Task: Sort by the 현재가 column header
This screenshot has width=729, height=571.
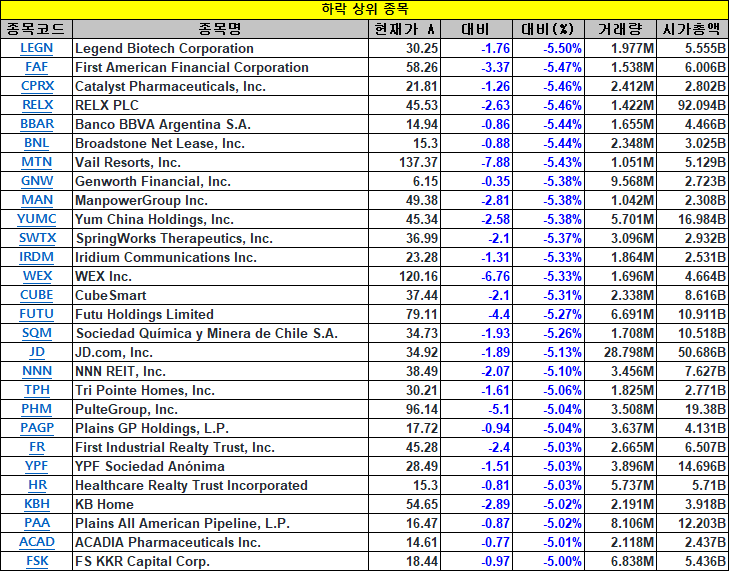Action: coord(404,29)
